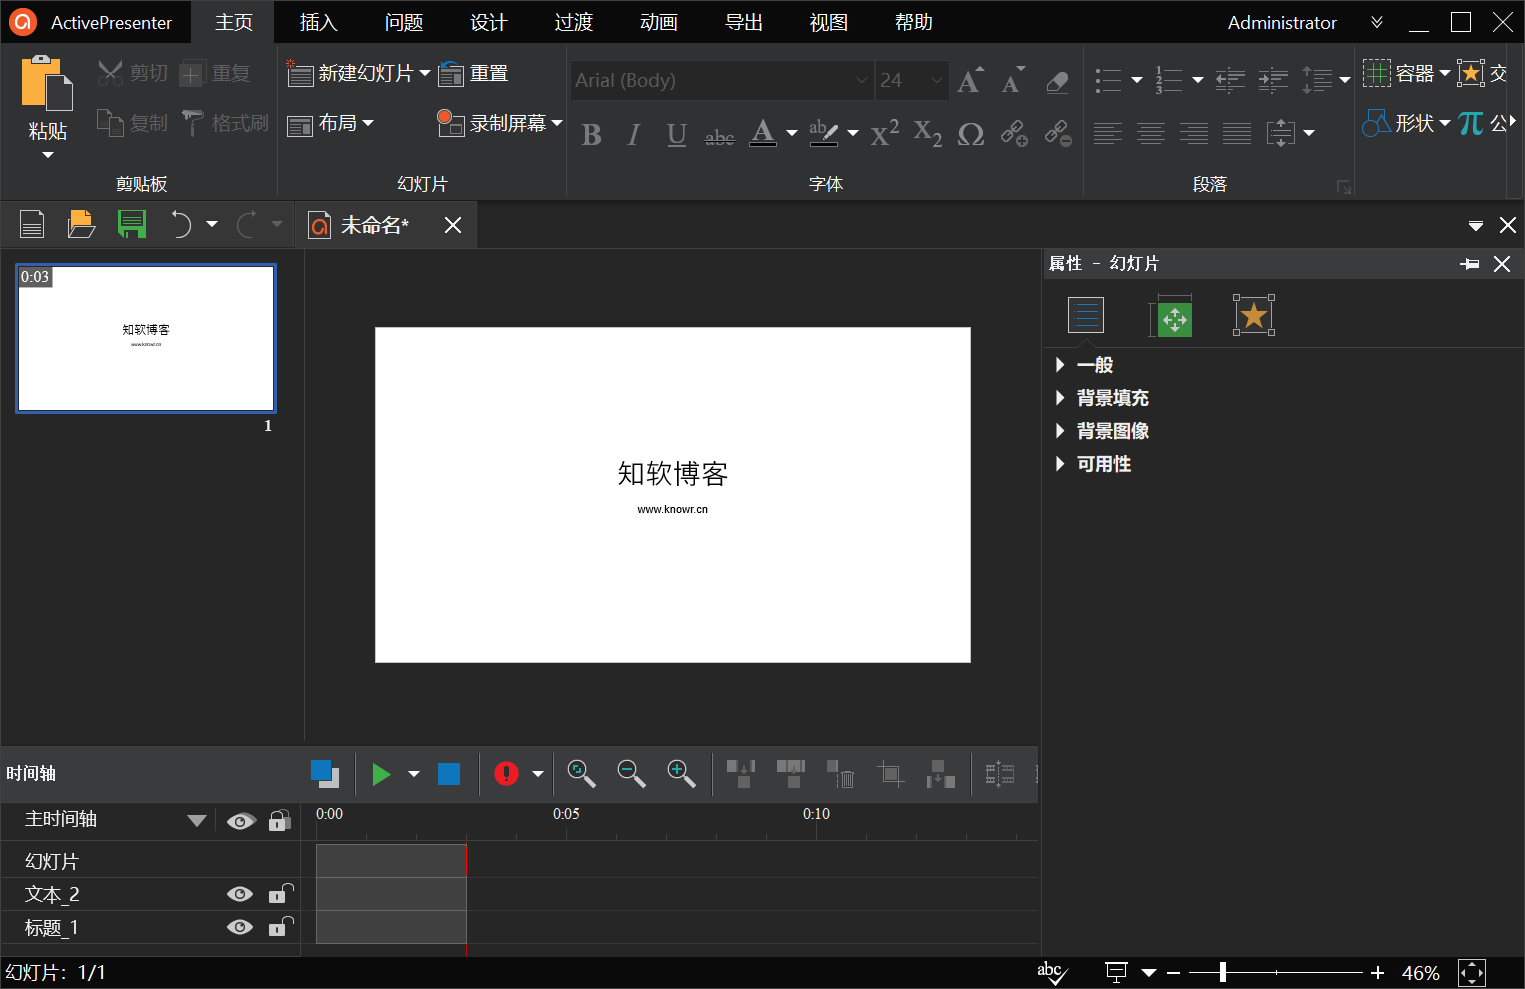Open the play button options arrow

coord(414,774)
